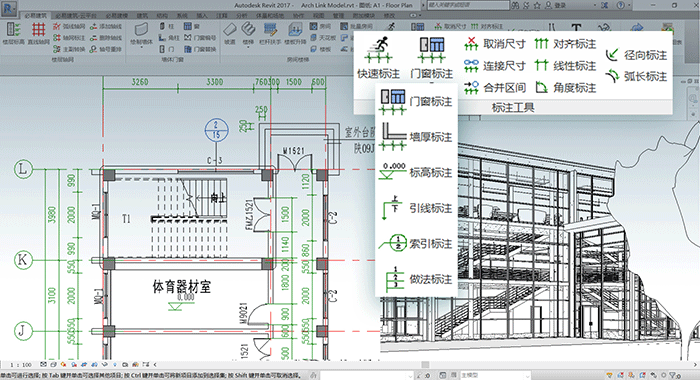Open the 结构 ribbon tab
Image resolution: width=700 pixels, height=380 pixels.
(x=162, y=16)
